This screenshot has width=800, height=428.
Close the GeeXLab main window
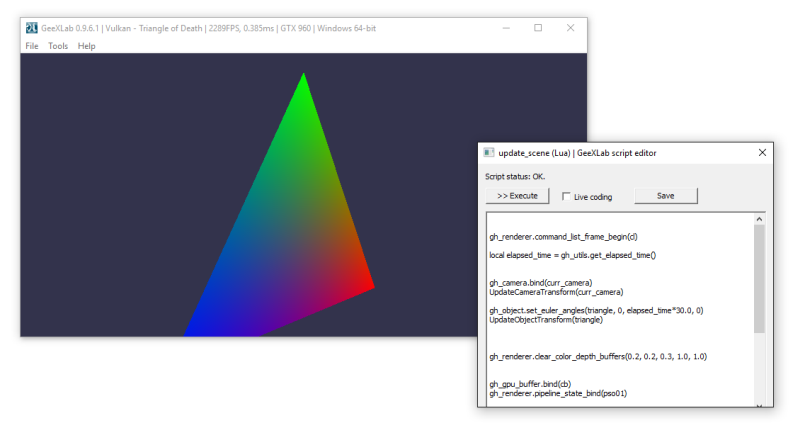[x=570, y=28]
